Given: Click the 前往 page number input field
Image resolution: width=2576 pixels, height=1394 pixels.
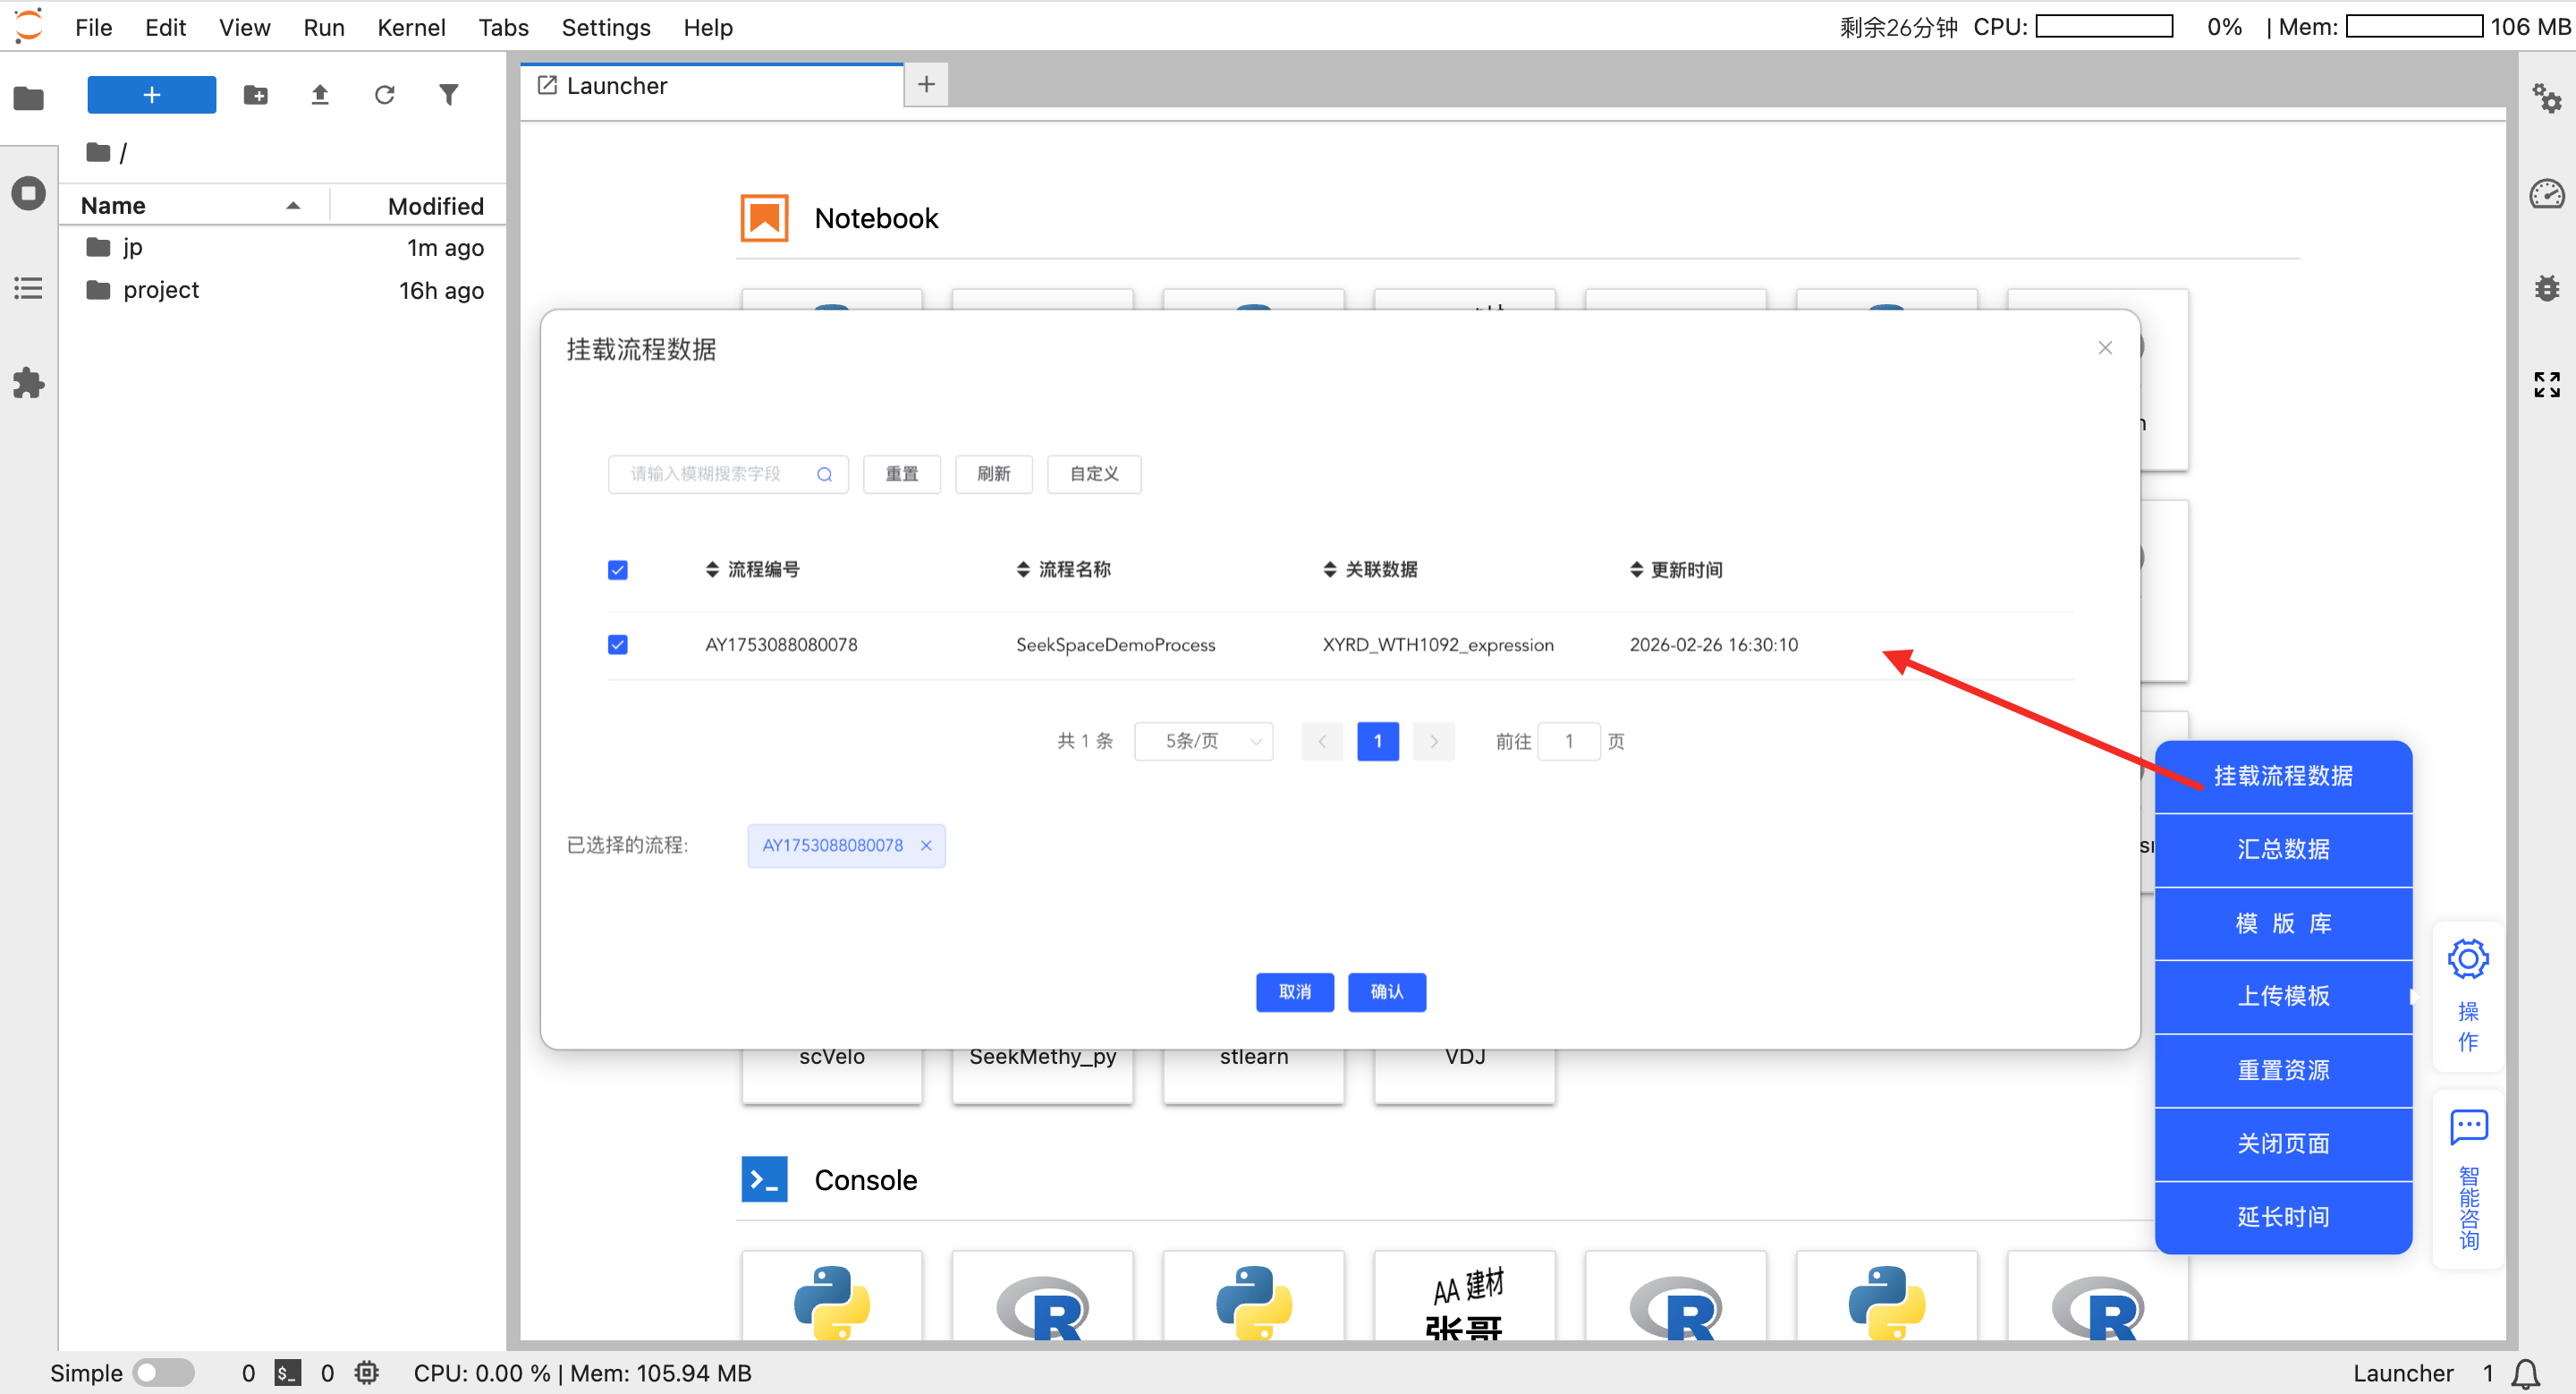Looking at the screenshot, I should pos(1568,742).
